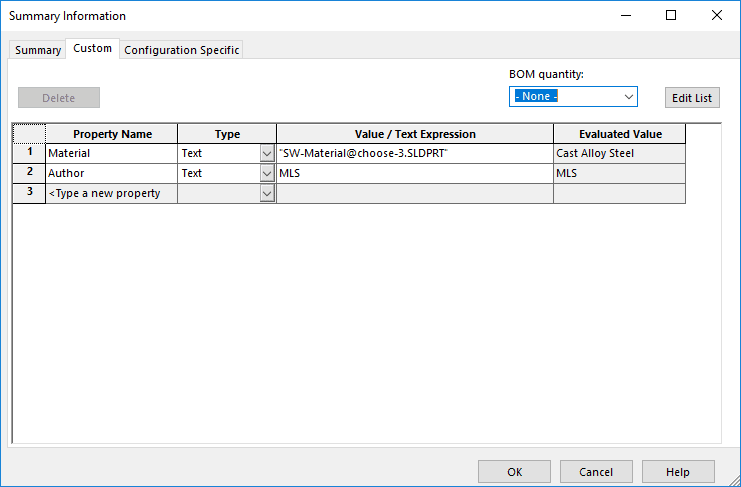Viewport: 741px width, 487px height.
Task: Click the Evaluated Value column header
Action: click(x=620, y=134)
